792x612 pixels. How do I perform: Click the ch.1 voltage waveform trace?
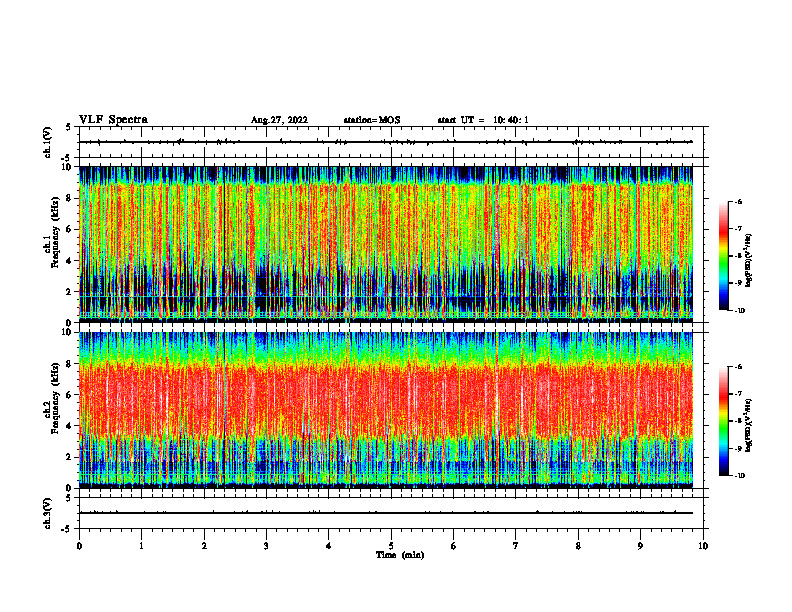pos(386,142)
